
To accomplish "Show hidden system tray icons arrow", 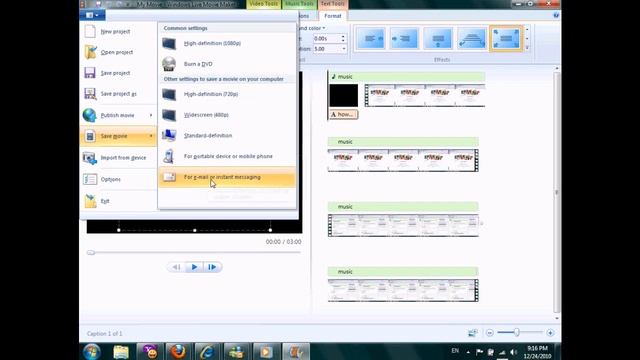I will (x=468, y=352).
